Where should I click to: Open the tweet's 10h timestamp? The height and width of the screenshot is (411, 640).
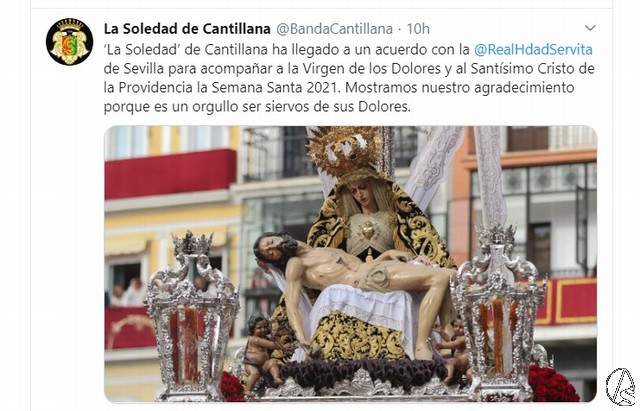coord(418,29)
